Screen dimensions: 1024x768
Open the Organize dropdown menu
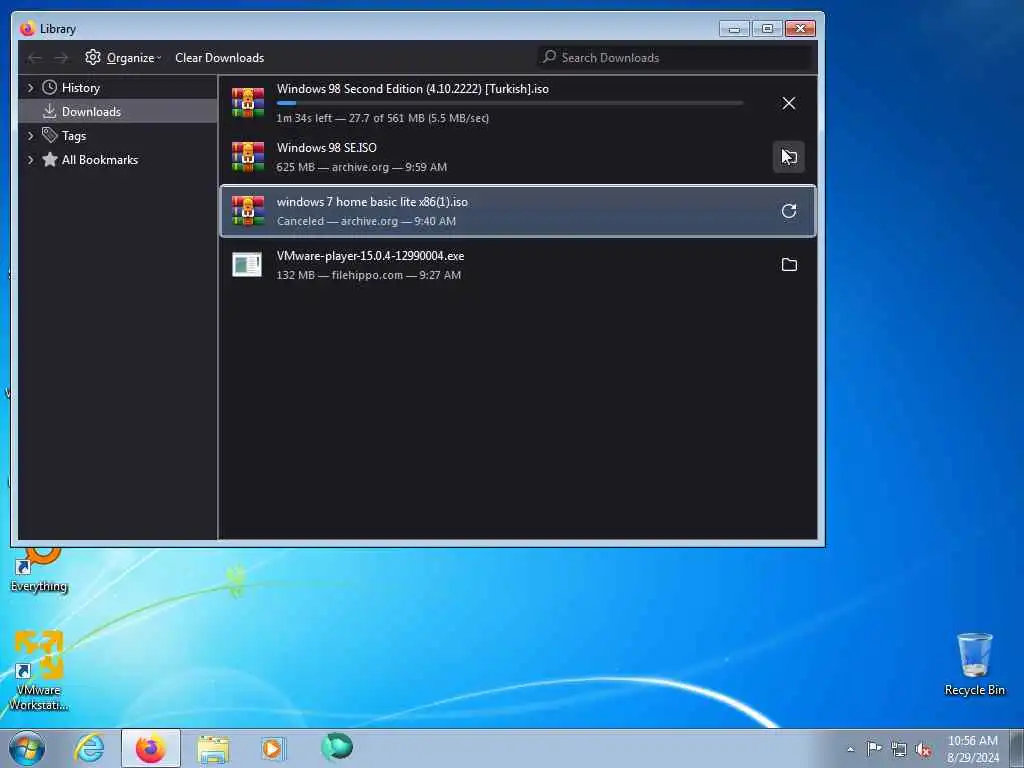(x=123, y=57)
